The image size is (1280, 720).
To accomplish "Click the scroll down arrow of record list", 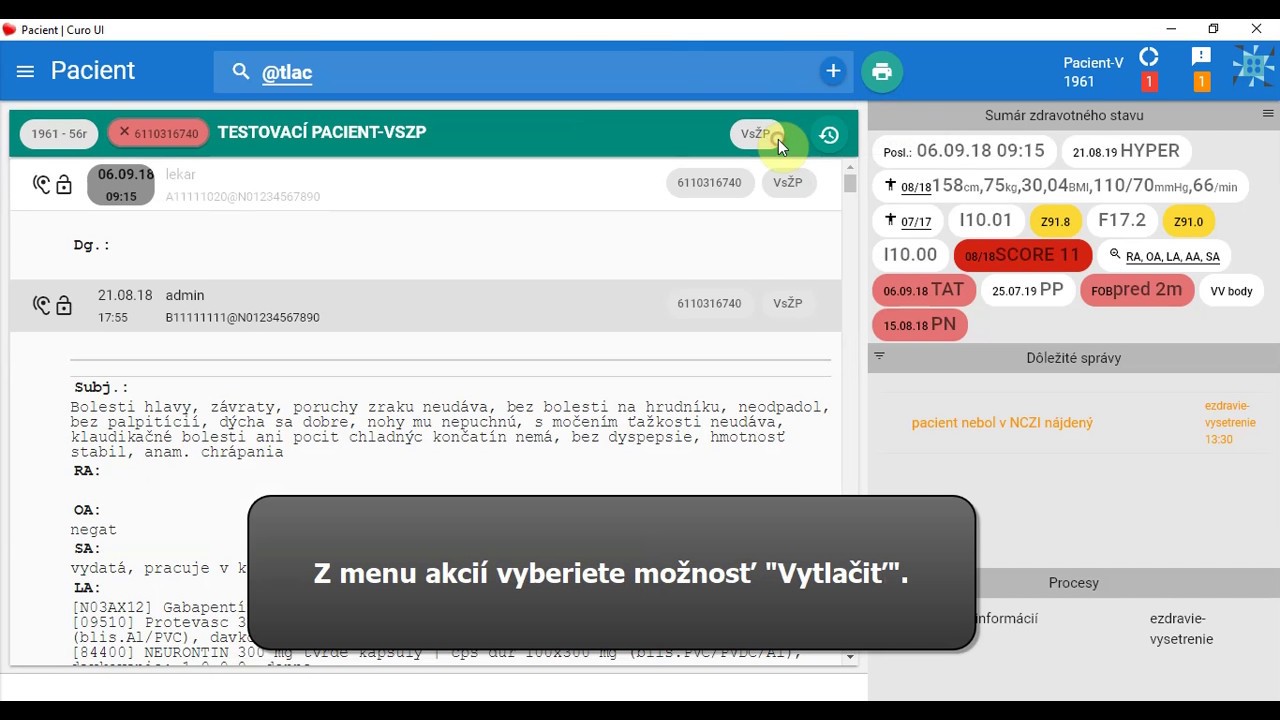I will [x=850, y=658].
